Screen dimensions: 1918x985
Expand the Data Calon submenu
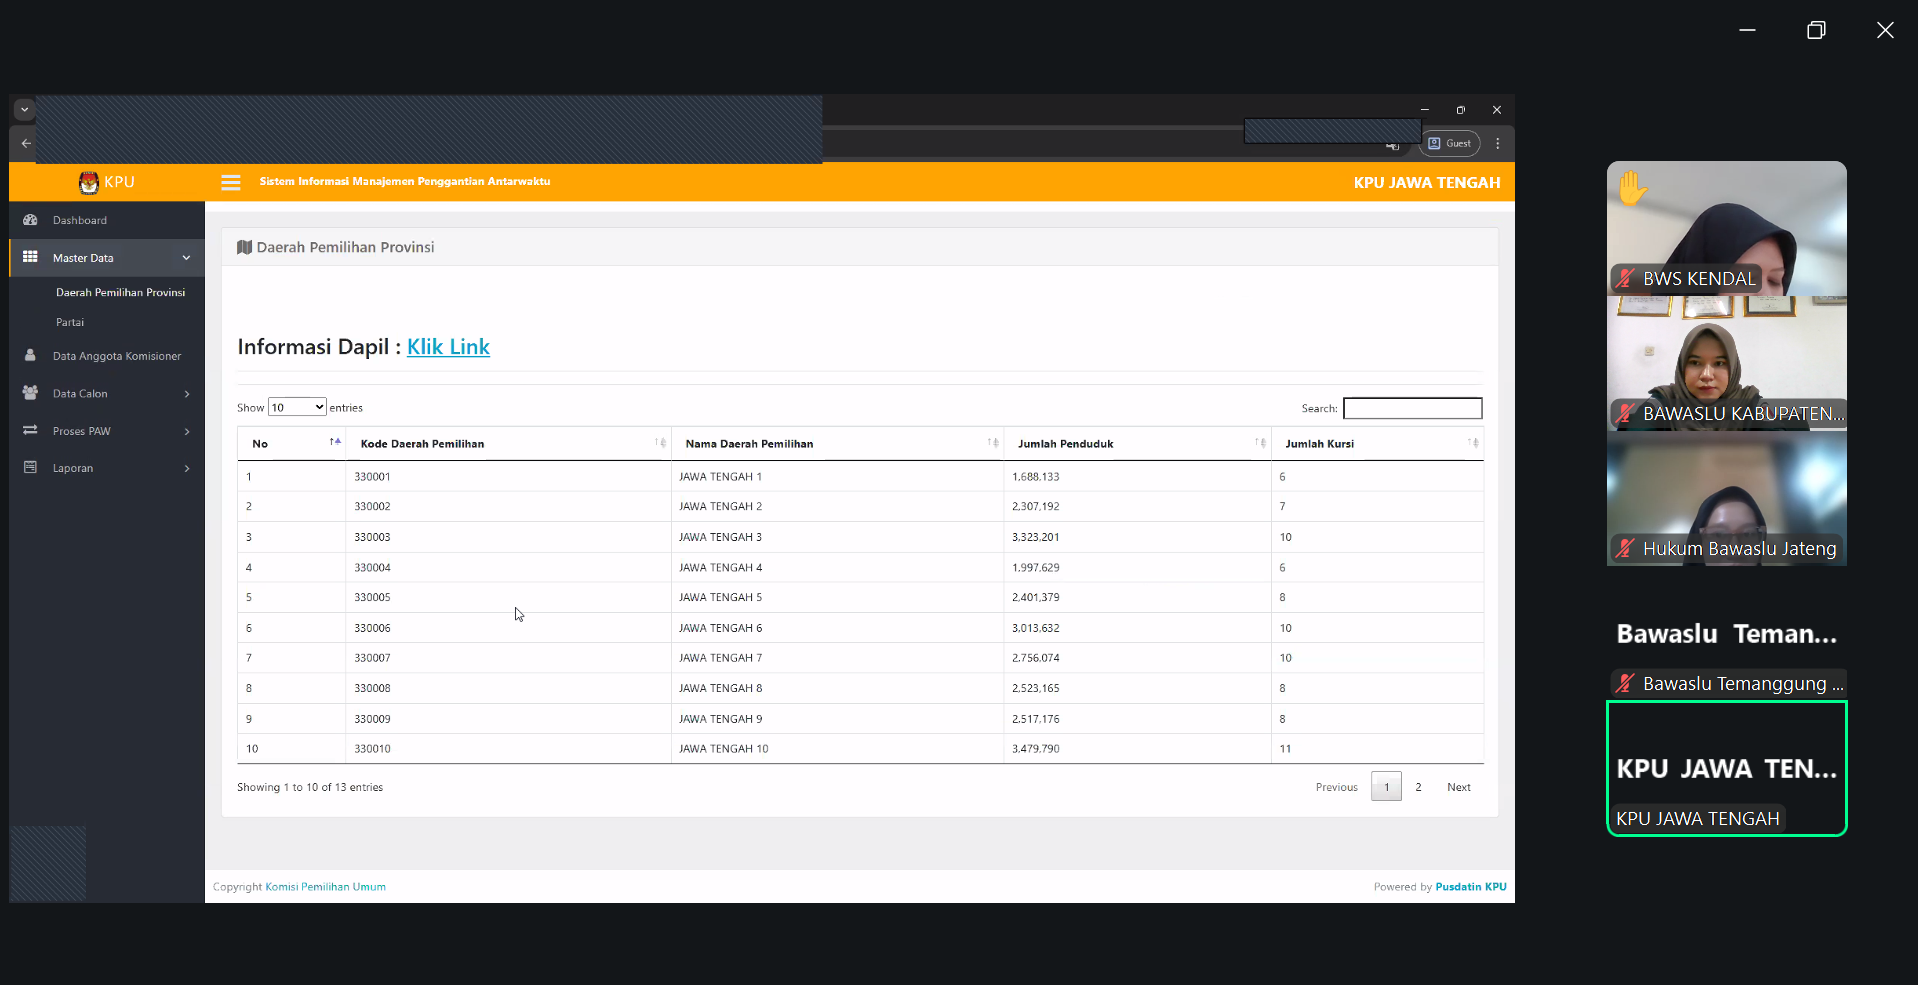point(187,394)
